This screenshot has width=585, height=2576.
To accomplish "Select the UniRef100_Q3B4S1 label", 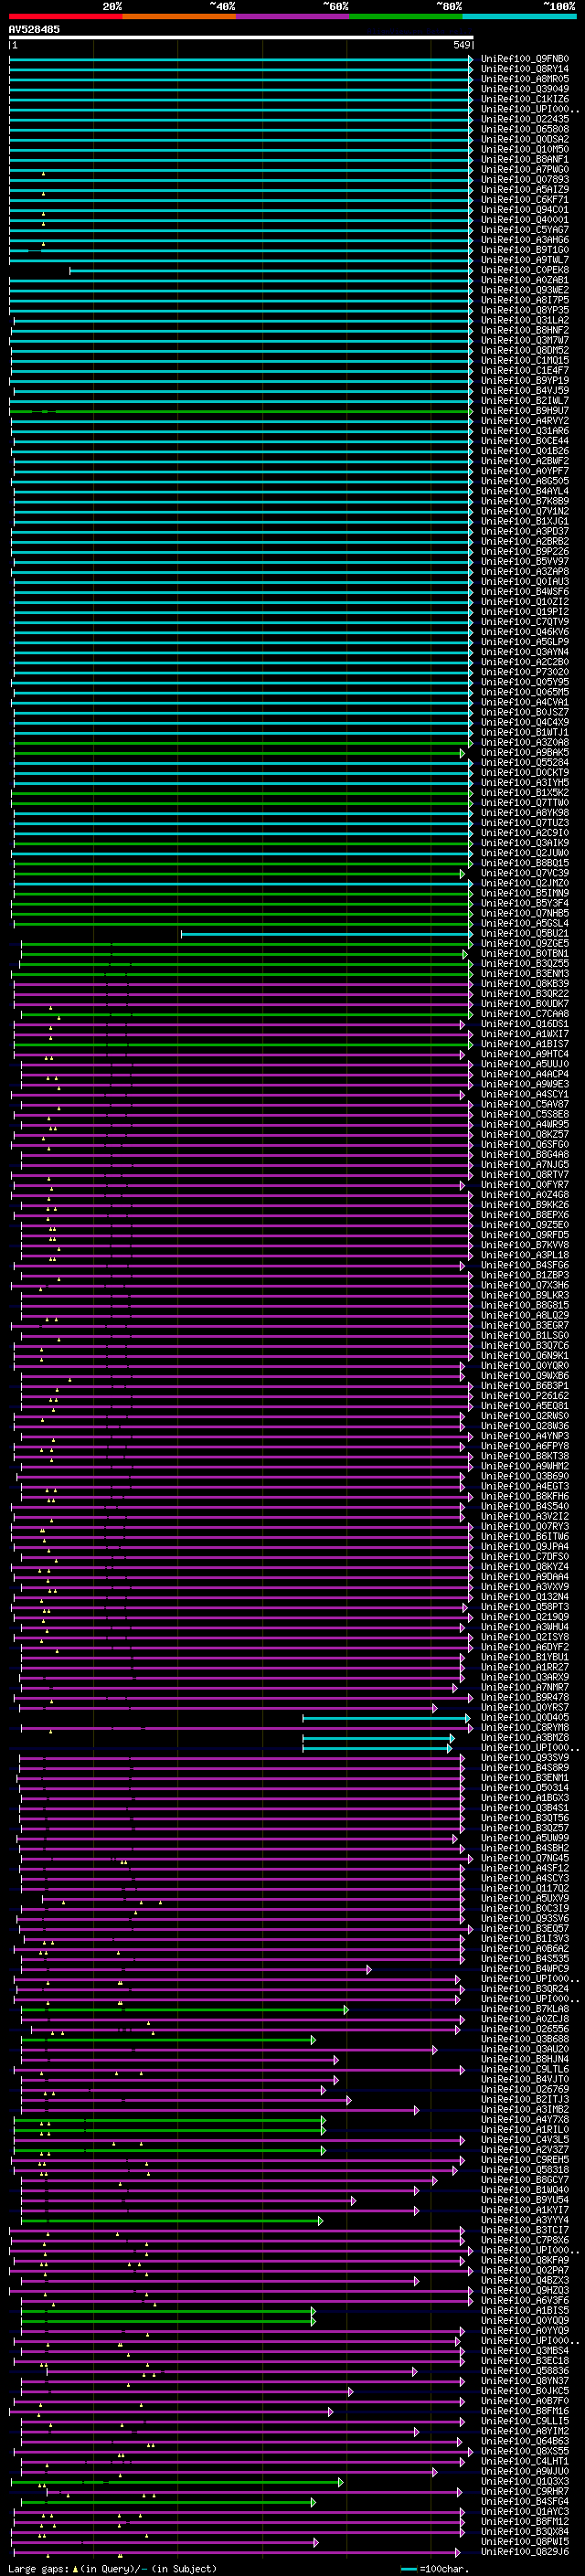I will tap(525, 1808).
